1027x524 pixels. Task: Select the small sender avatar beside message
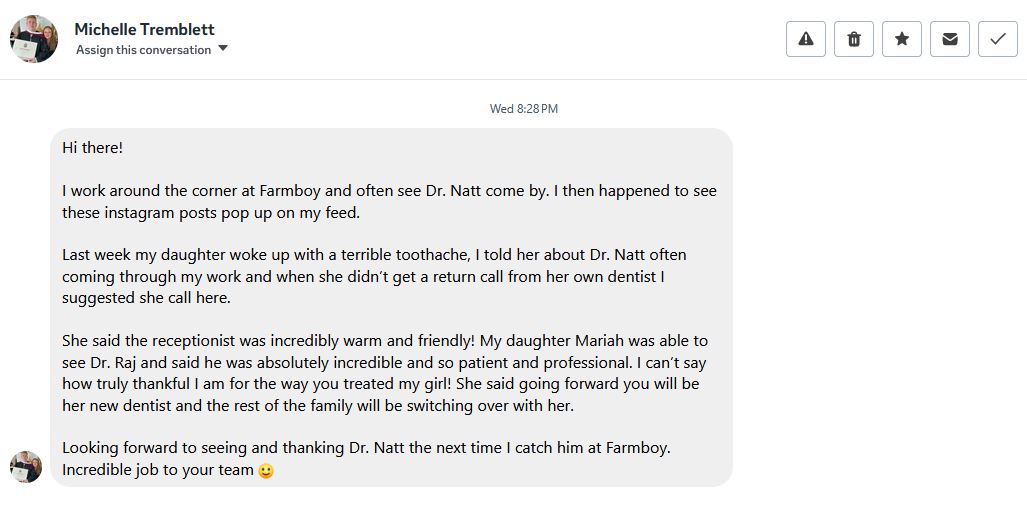pos(26,466)
